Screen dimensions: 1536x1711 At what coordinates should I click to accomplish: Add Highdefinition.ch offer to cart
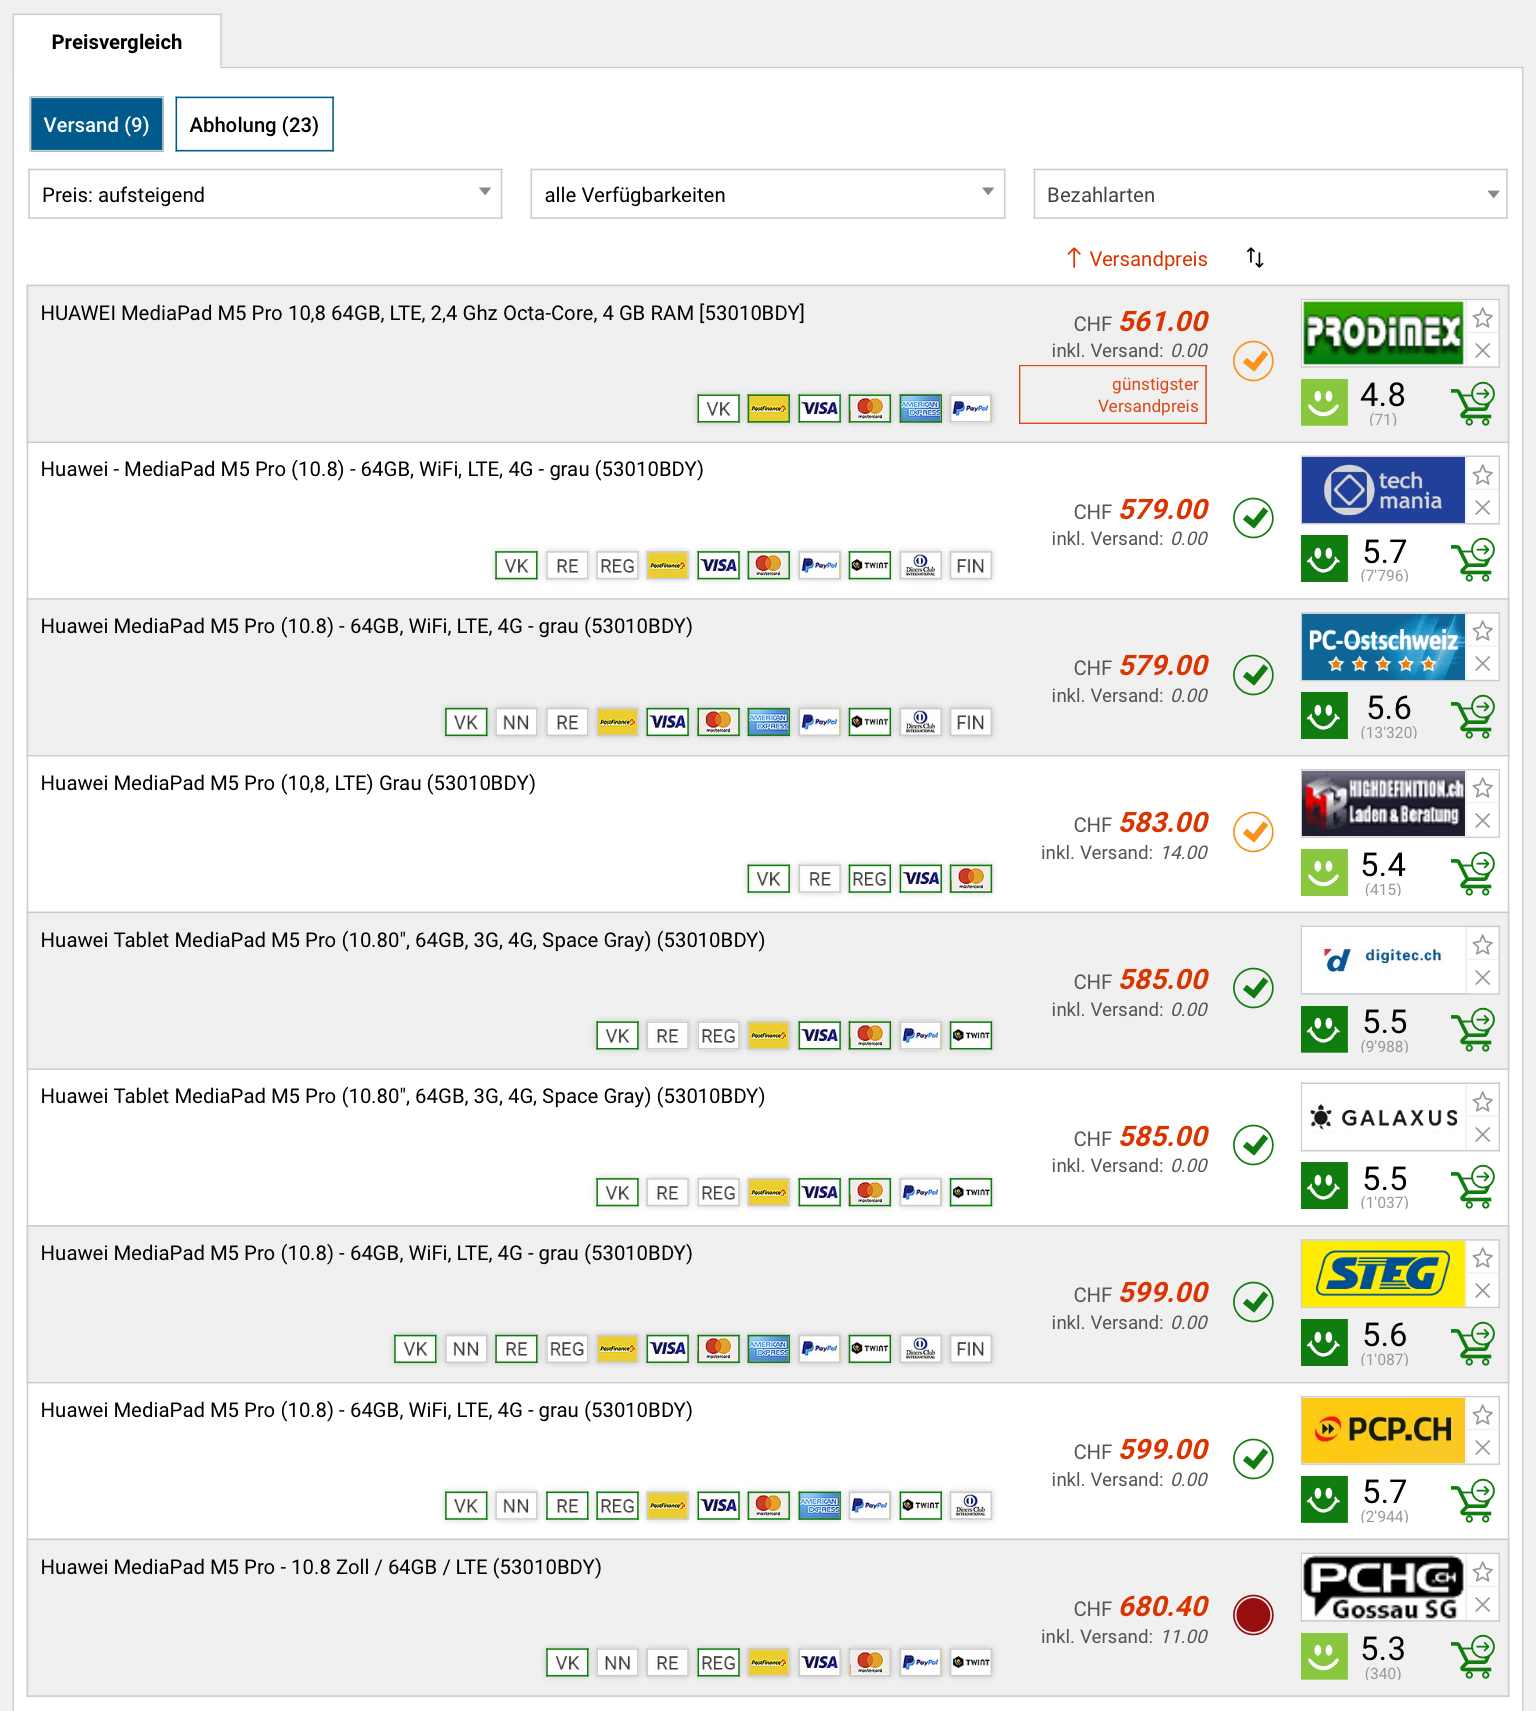pyautogui.click(x=1473, y=874)
